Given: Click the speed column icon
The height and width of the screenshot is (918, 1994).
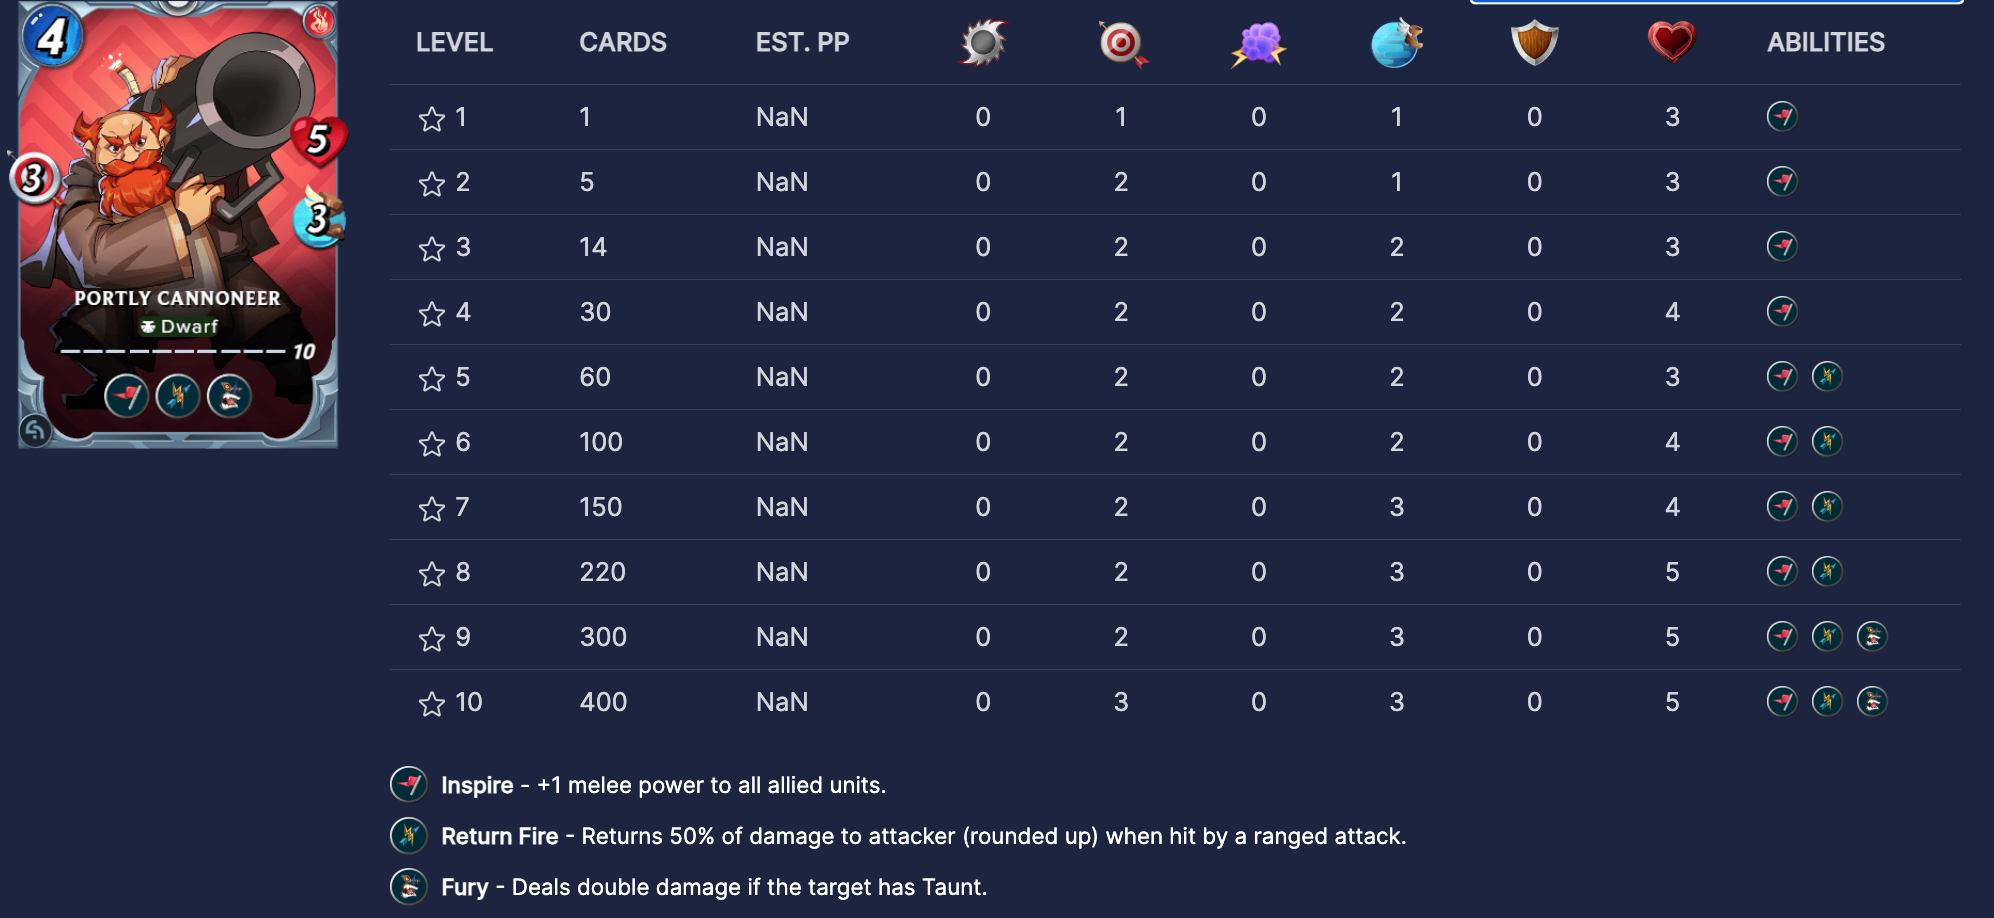Looking at the screenshot, I should click(1396, 43).
